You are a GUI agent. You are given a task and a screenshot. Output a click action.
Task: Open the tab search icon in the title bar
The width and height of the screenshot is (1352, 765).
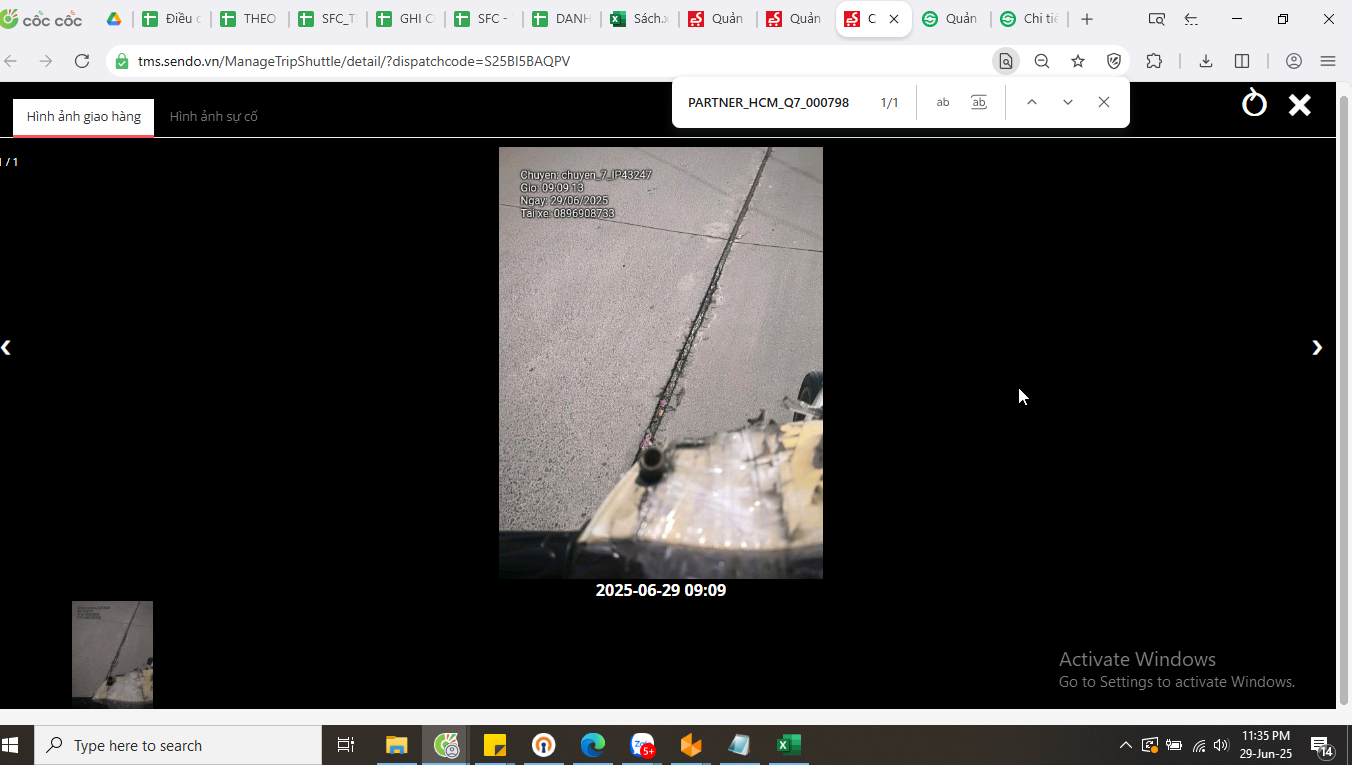point(1157,19)
